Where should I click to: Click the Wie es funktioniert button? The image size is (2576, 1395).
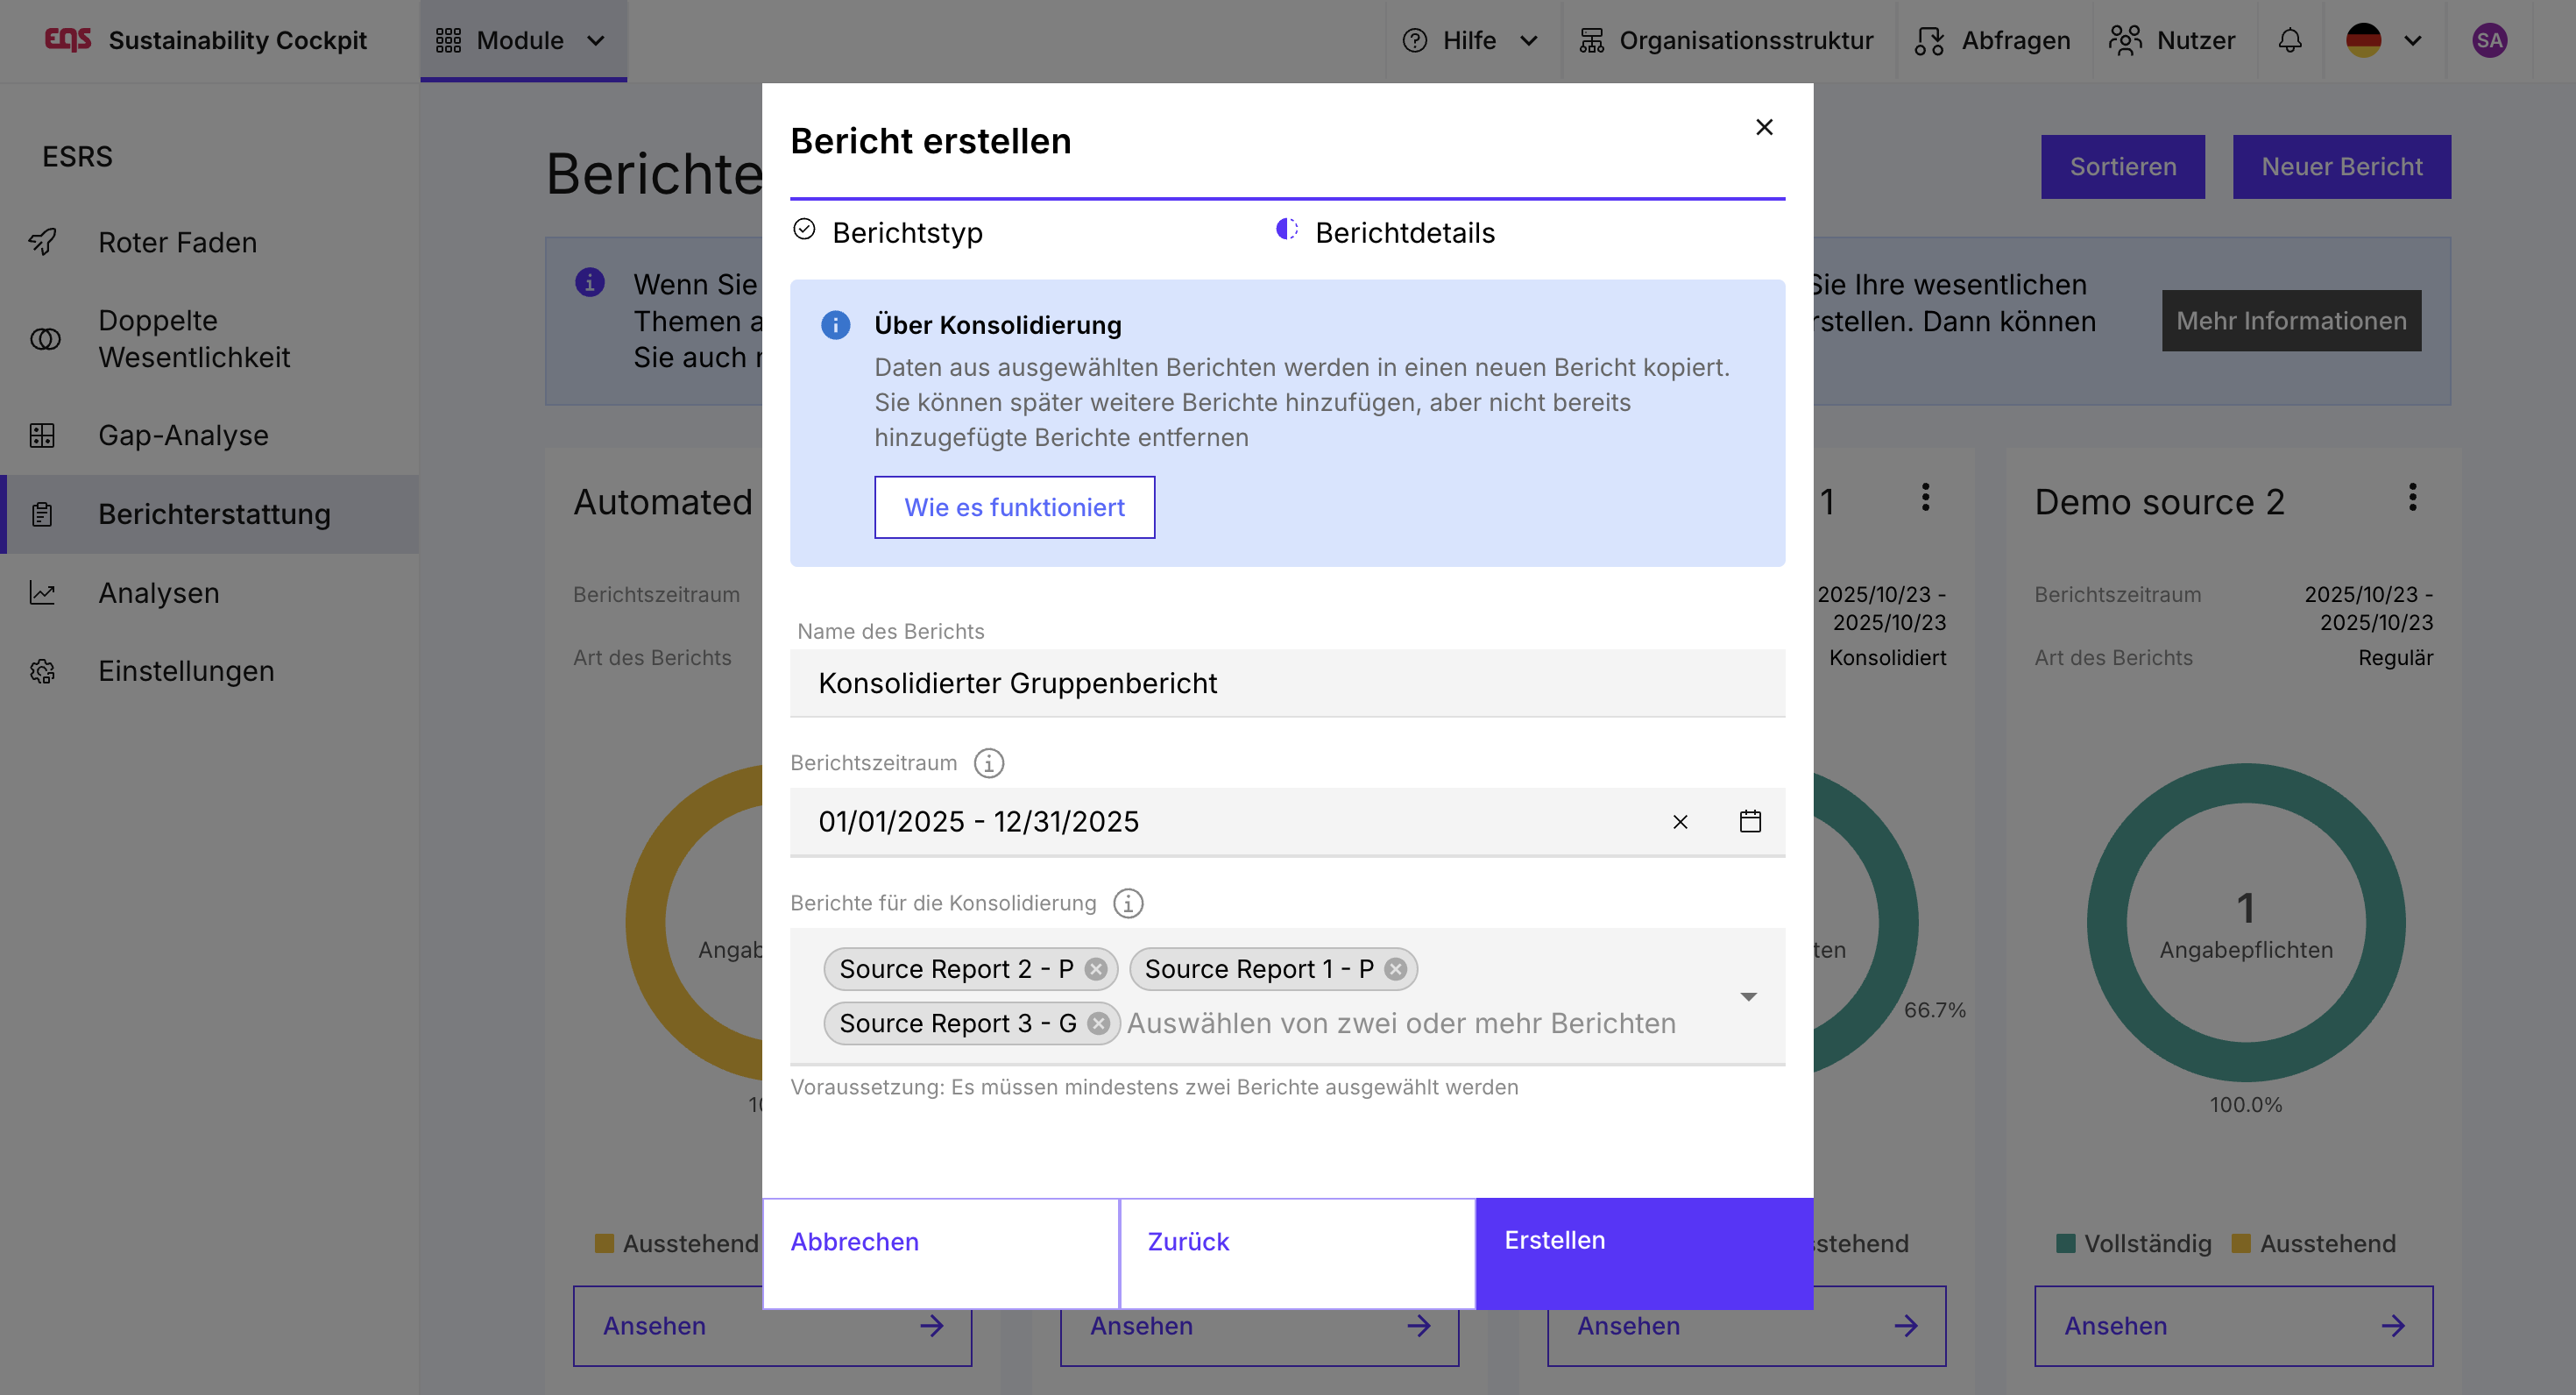point(1014,507)
